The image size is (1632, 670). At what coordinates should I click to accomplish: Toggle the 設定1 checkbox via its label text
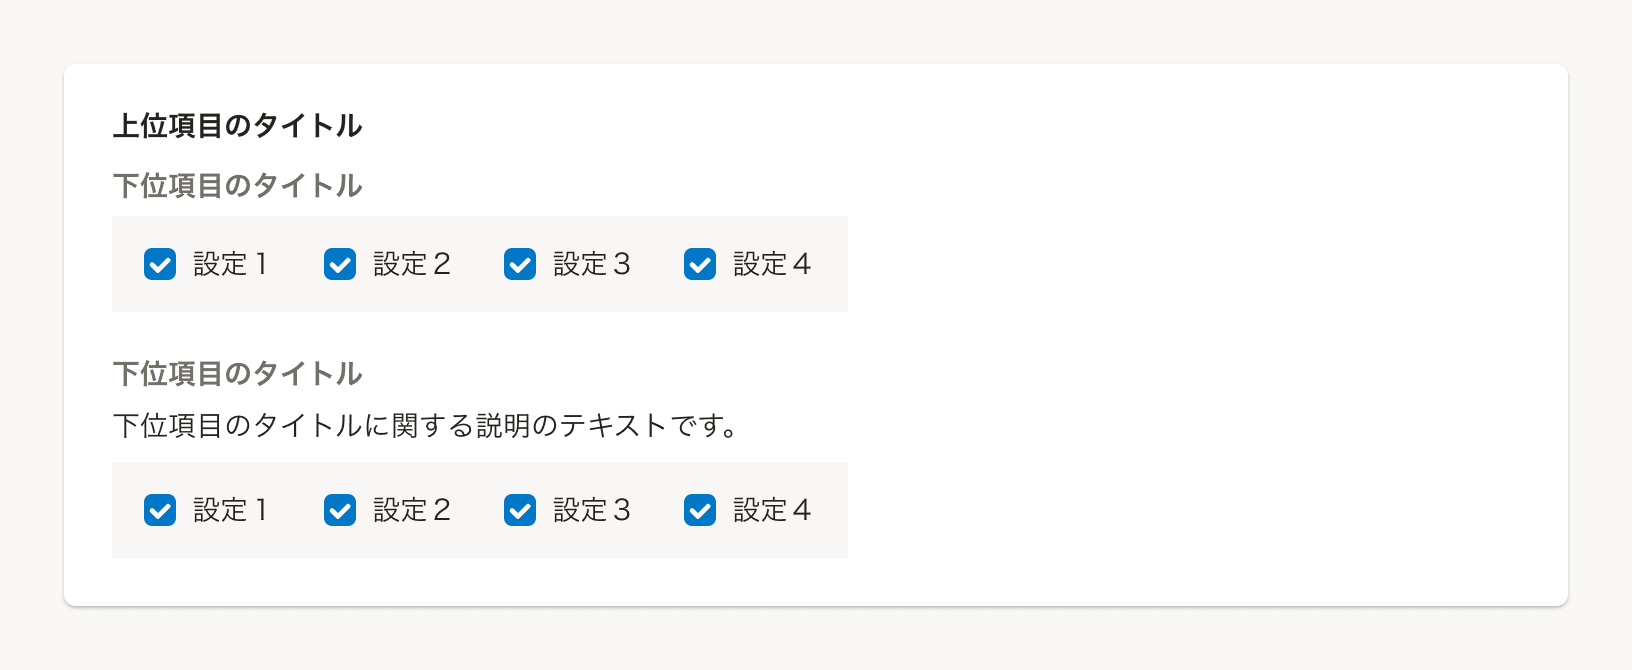(229, 264)
